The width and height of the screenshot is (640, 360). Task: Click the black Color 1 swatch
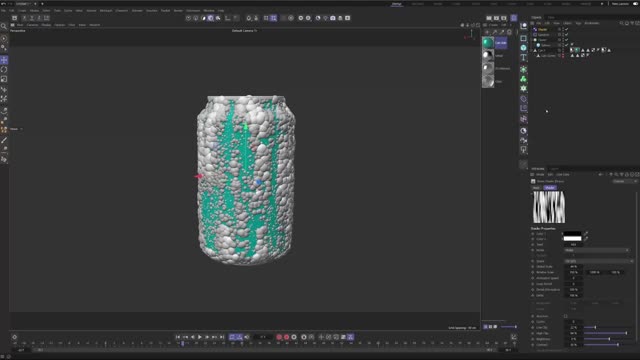(572, 233)
